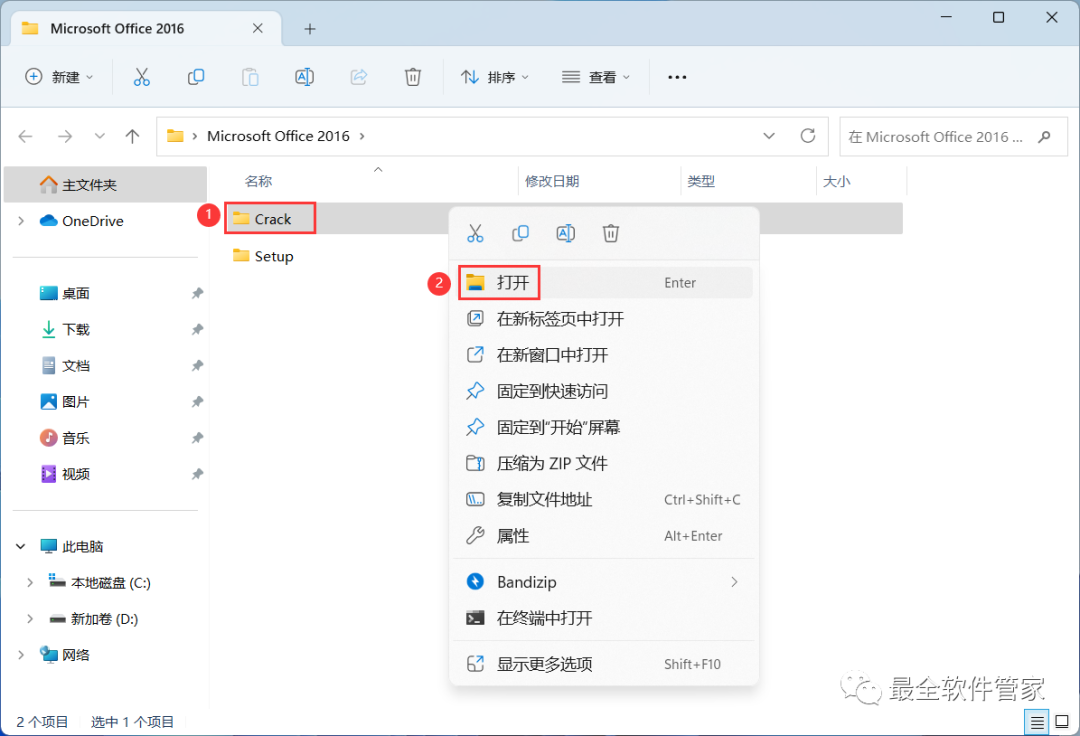
Task: Click the Delete icon in the context menu
Action: [611, 233]
